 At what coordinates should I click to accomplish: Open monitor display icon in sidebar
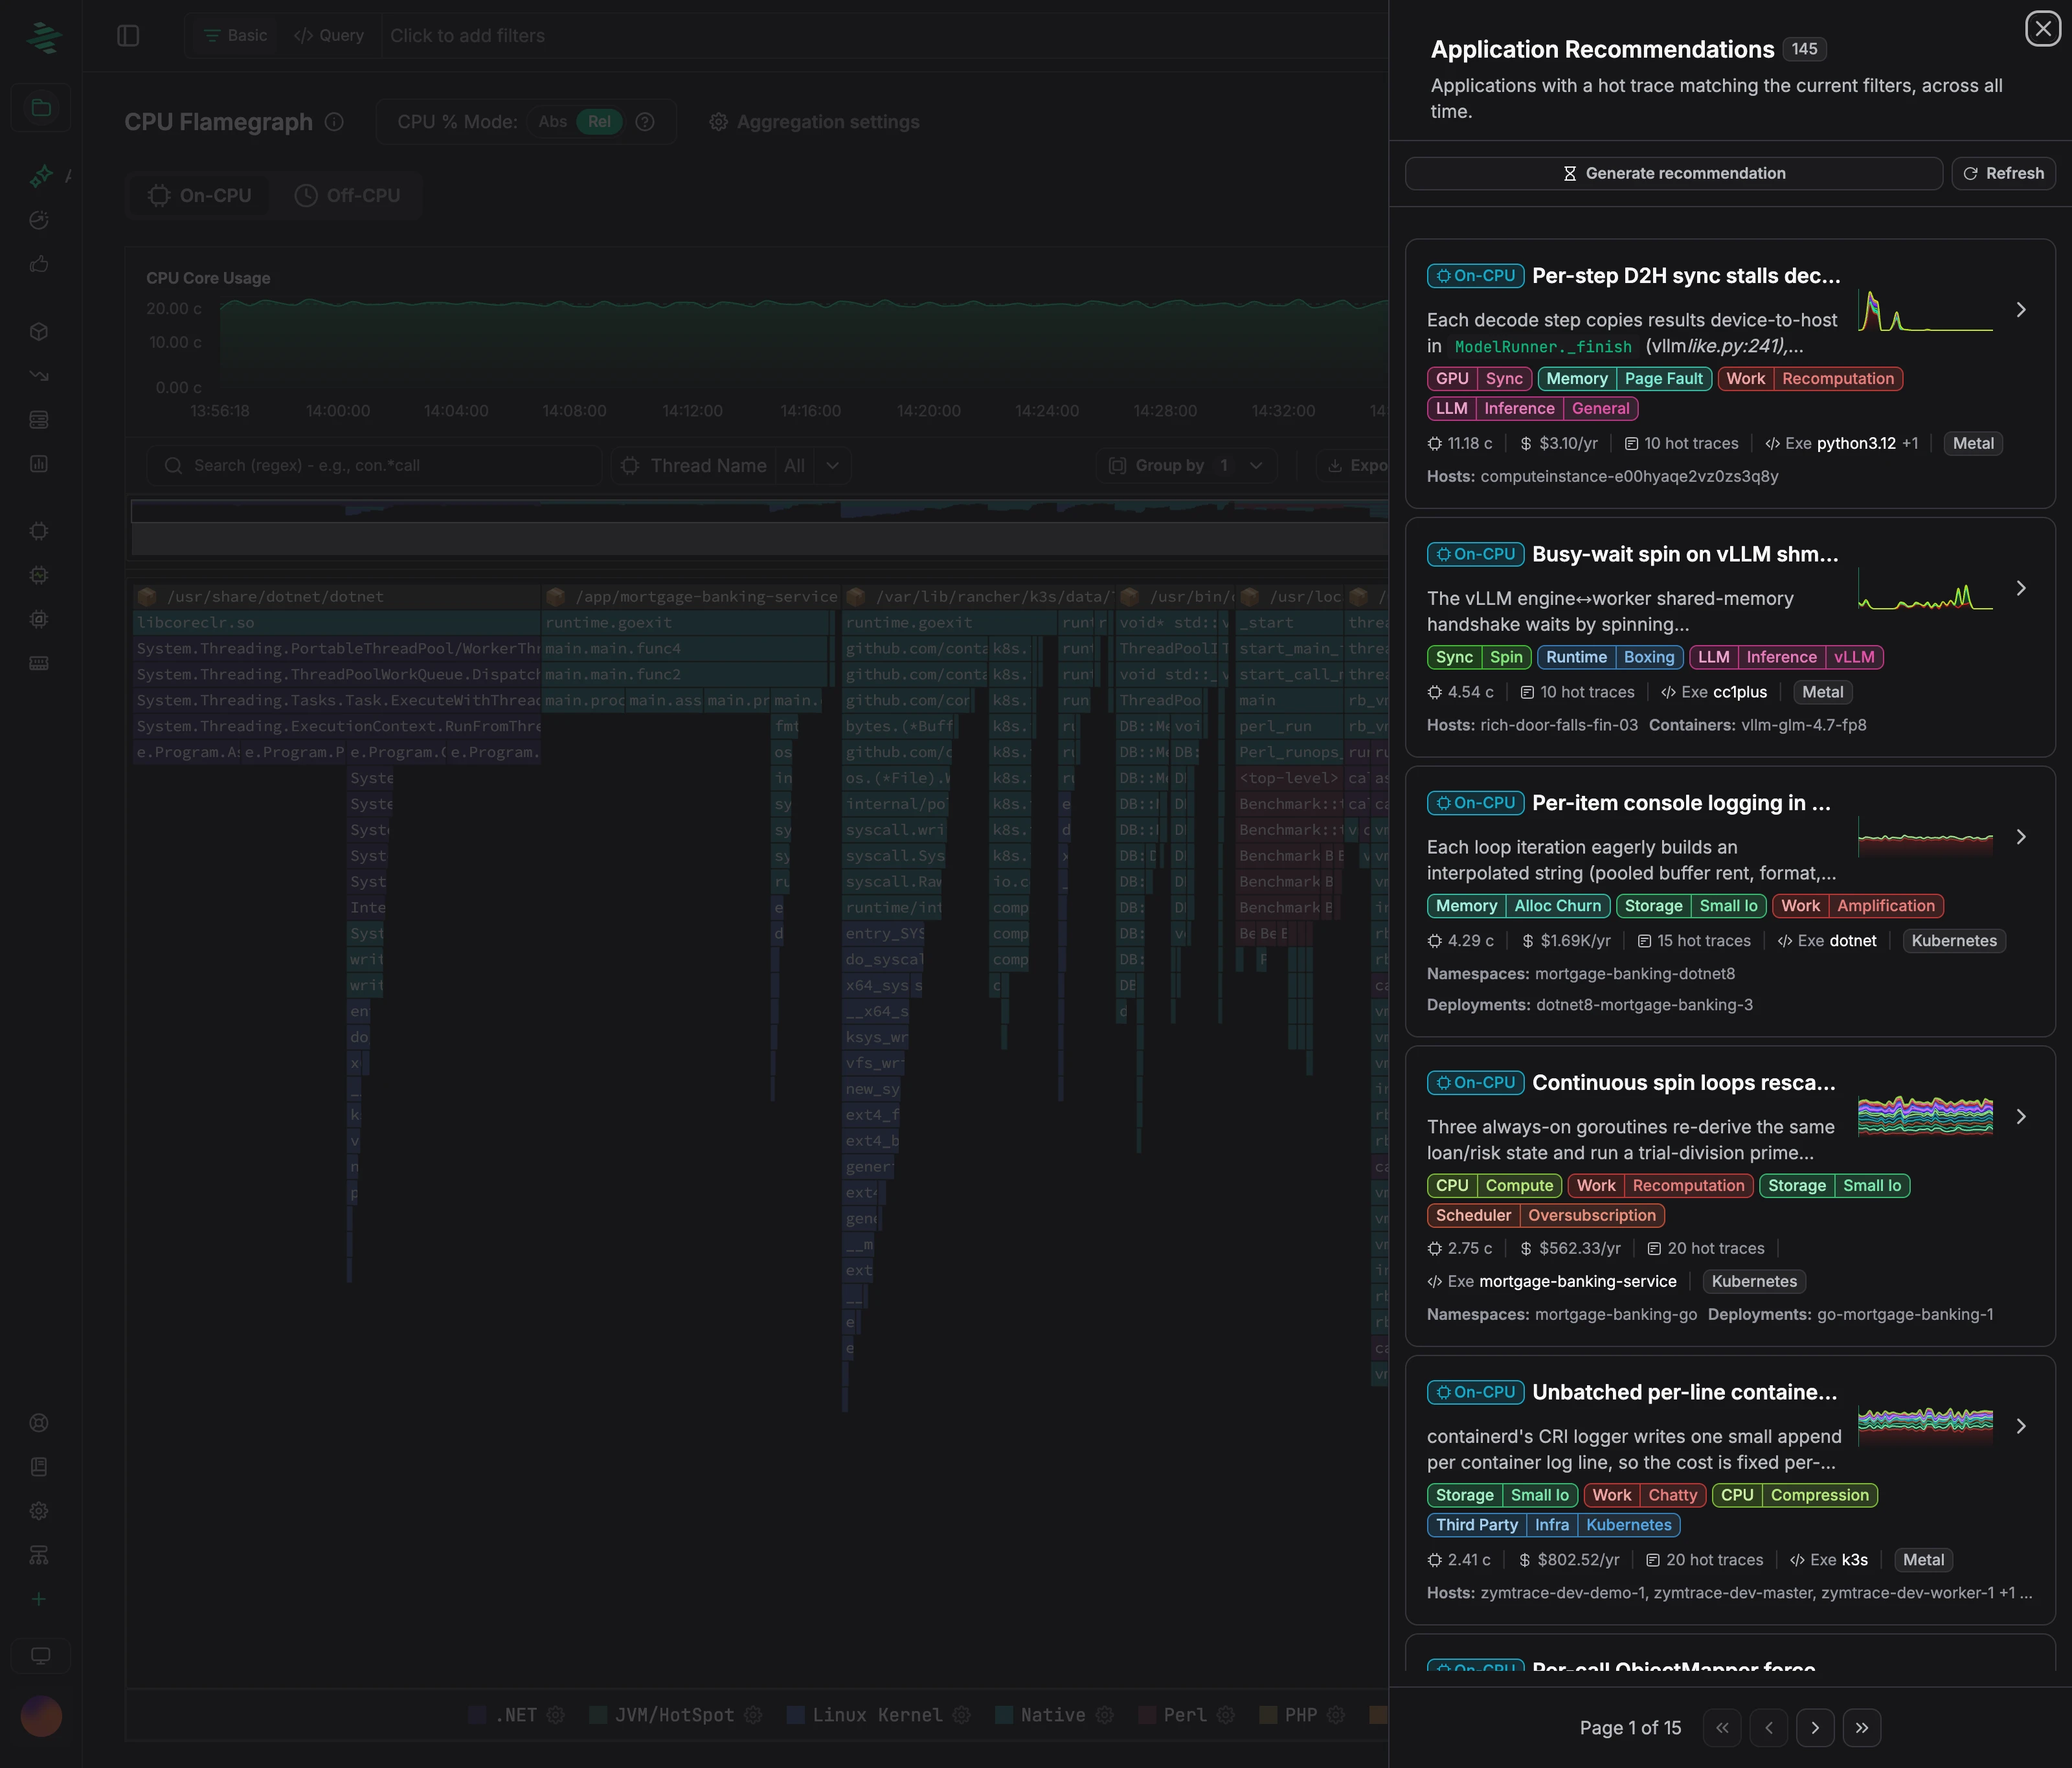pyautogui.click(x=40, y=1655)
